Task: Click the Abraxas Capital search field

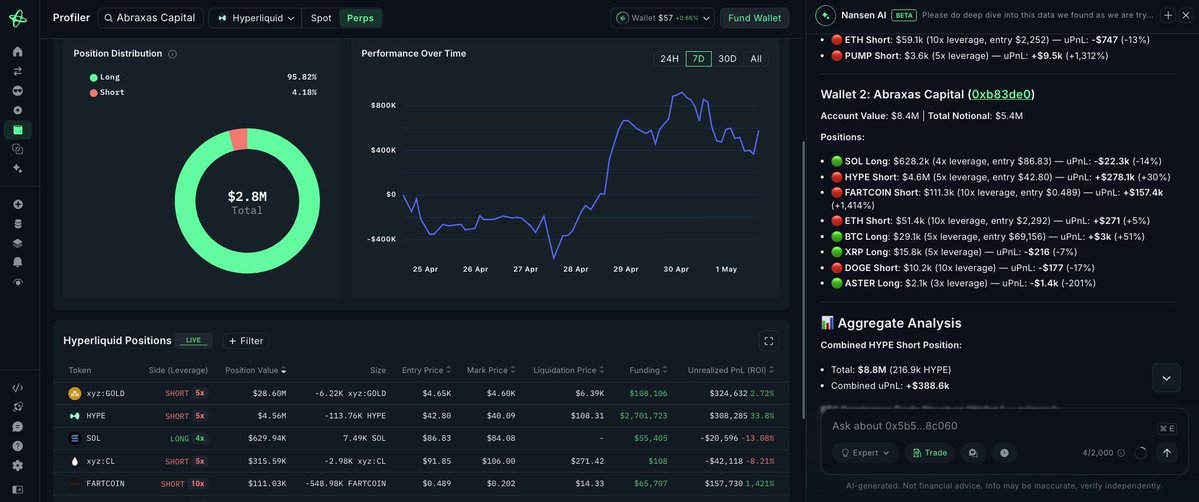Action: (x=151, y=18)
